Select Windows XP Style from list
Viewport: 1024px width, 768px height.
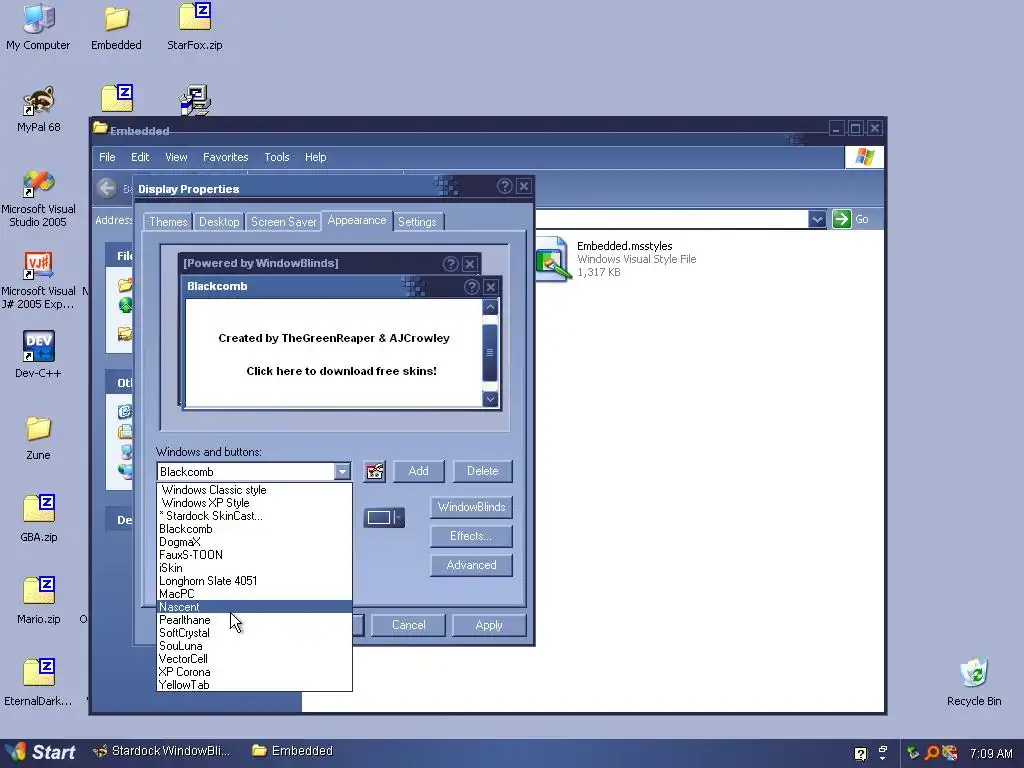pyautogui.click(x=255, y=503)
